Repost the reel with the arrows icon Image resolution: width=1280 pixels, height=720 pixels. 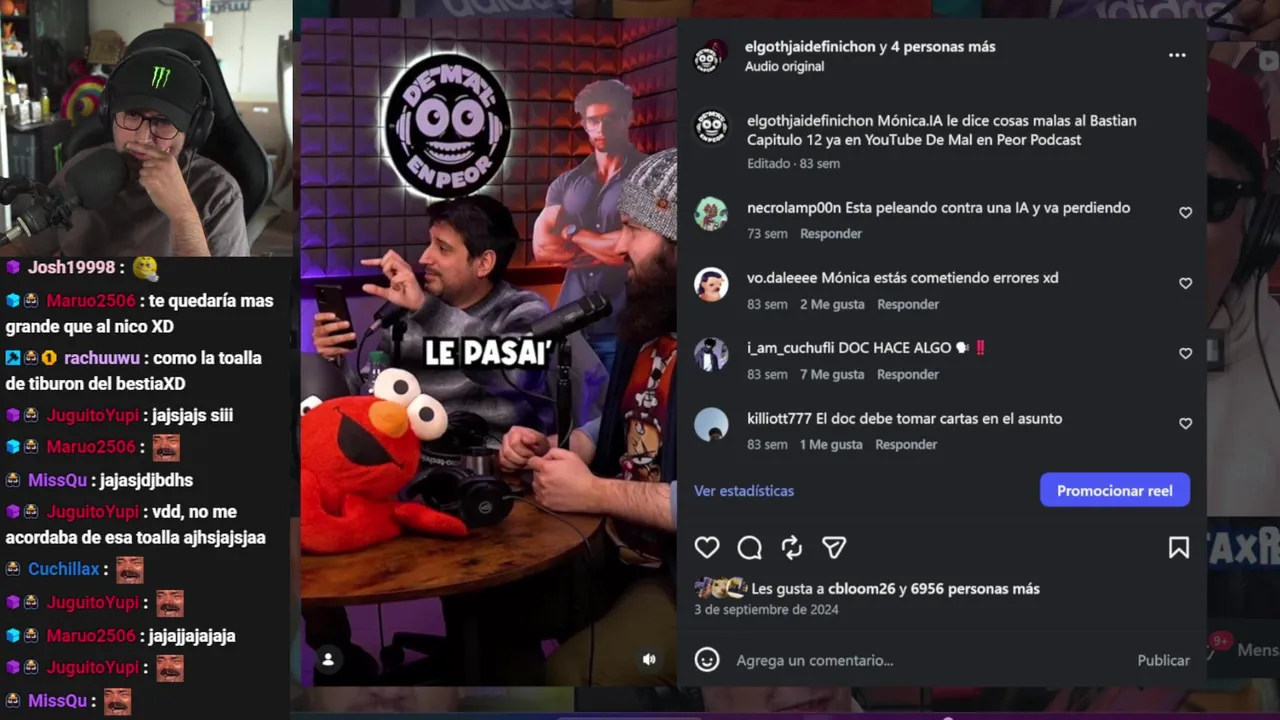tap(792, 547)
